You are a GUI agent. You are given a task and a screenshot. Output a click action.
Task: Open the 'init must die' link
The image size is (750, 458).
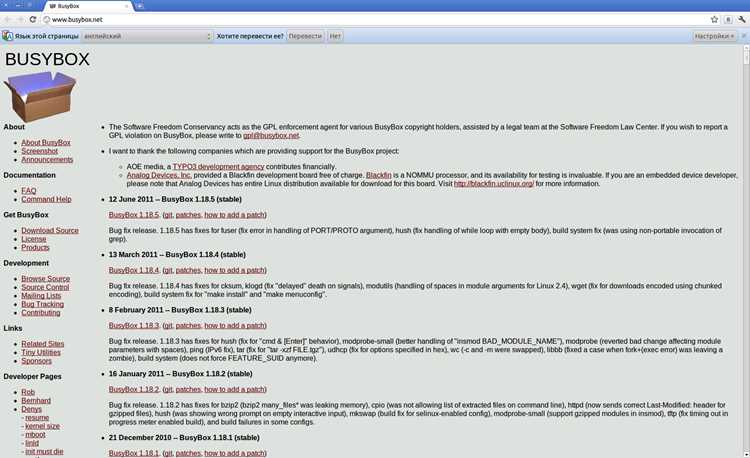coord(44,451)
